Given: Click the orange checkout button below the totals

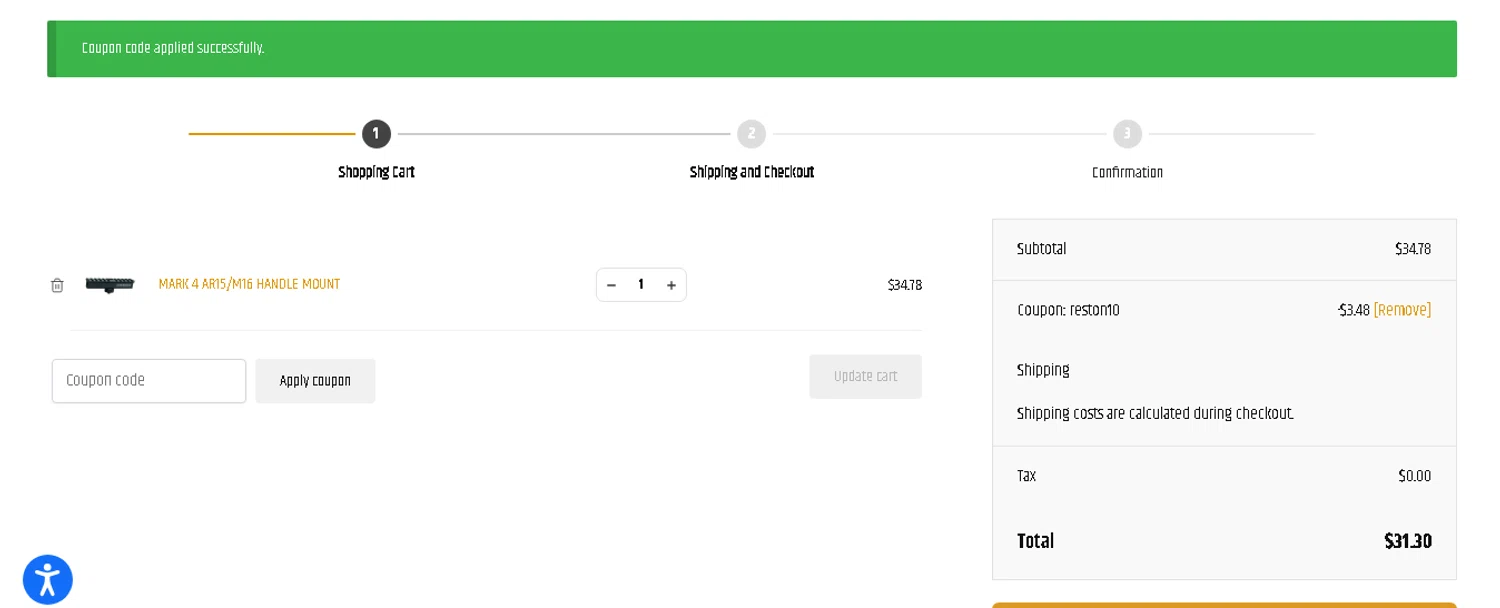Looking at the screenshot, I should coord(1224,605).
